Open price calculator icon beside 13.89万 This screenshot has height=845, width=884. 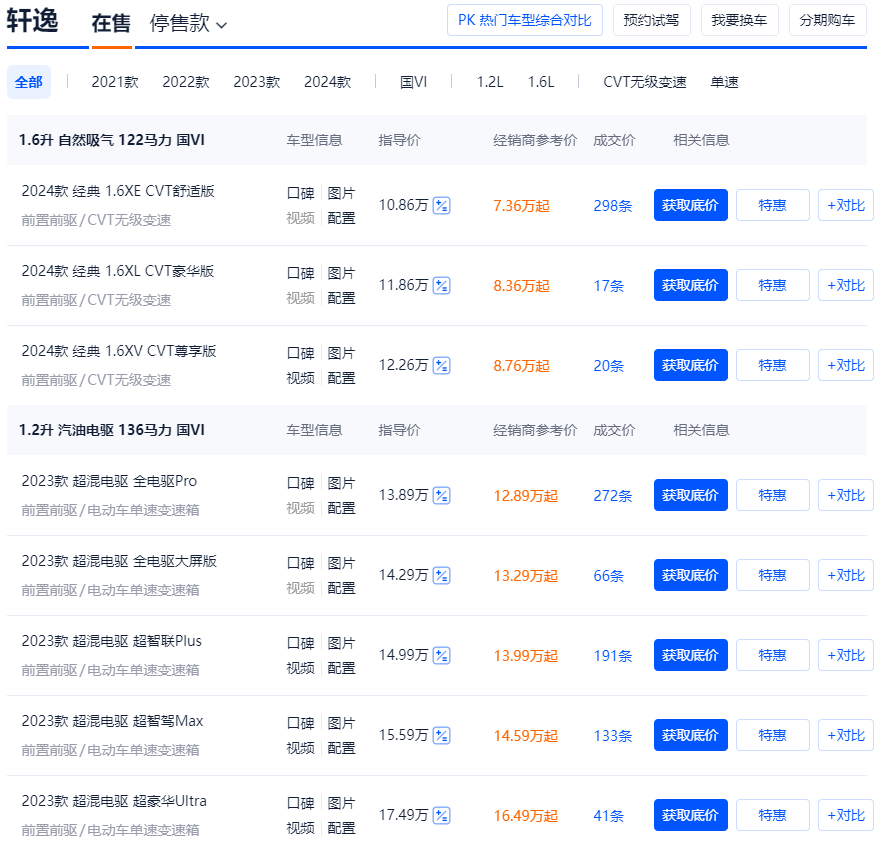[441, 496]
